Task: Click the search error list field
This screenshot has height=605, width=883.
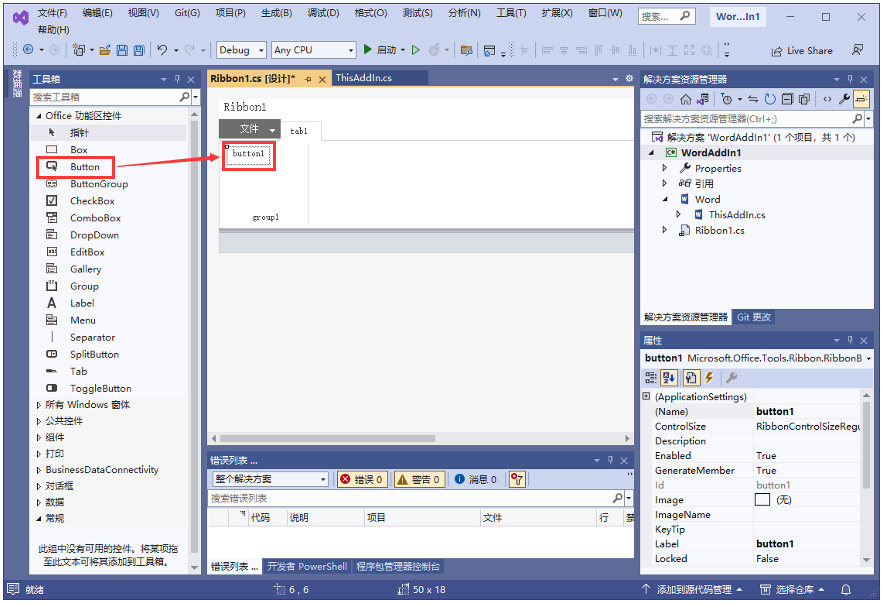Action: click(x=411, y=499)
